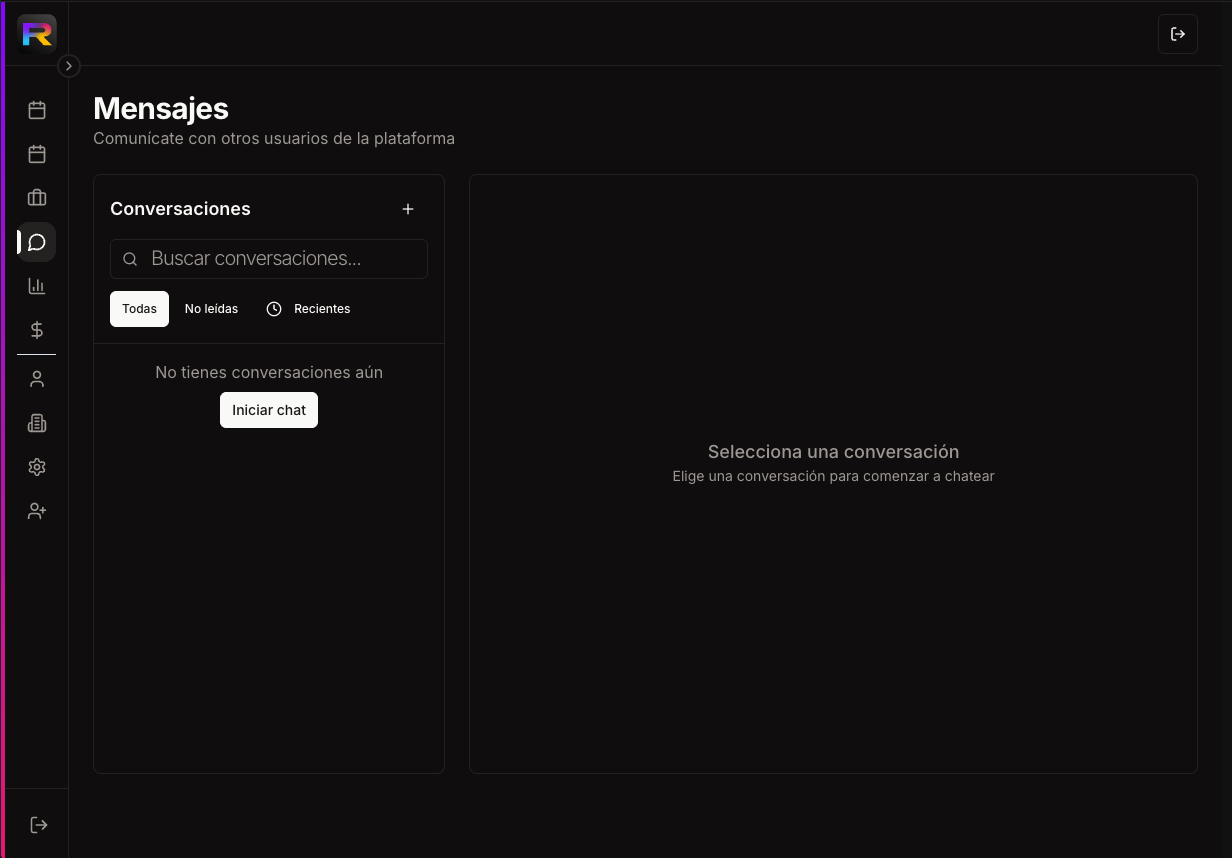
Task: Select the Todas filter tab
Action: click(139, 309)
